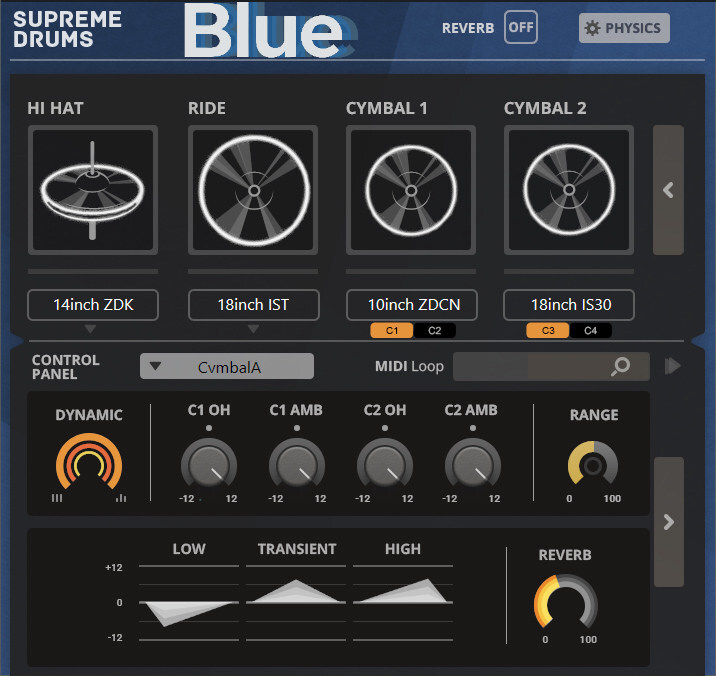716x676 pixels.
Task: Click the 10inch ZDCN cymbal name
Action: click(411, 305)
